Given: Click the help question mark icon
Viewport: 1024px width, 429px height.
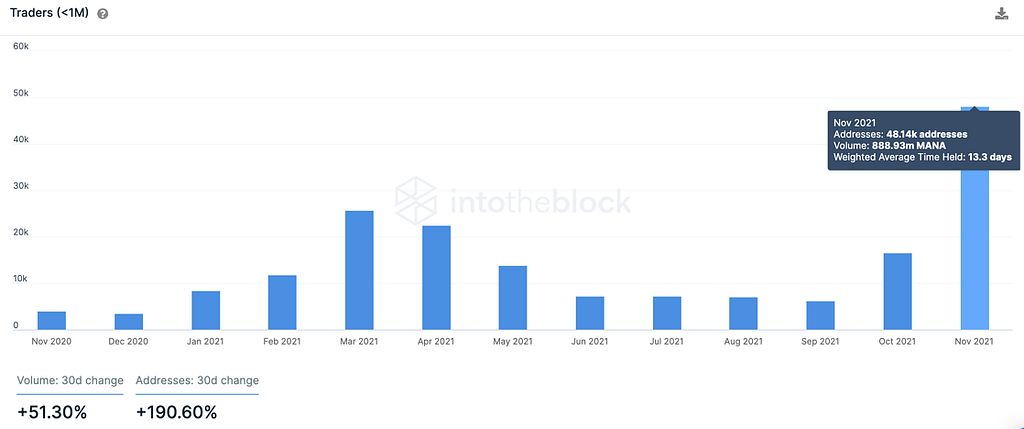Looking at the screenshot, I should [103, 14].
